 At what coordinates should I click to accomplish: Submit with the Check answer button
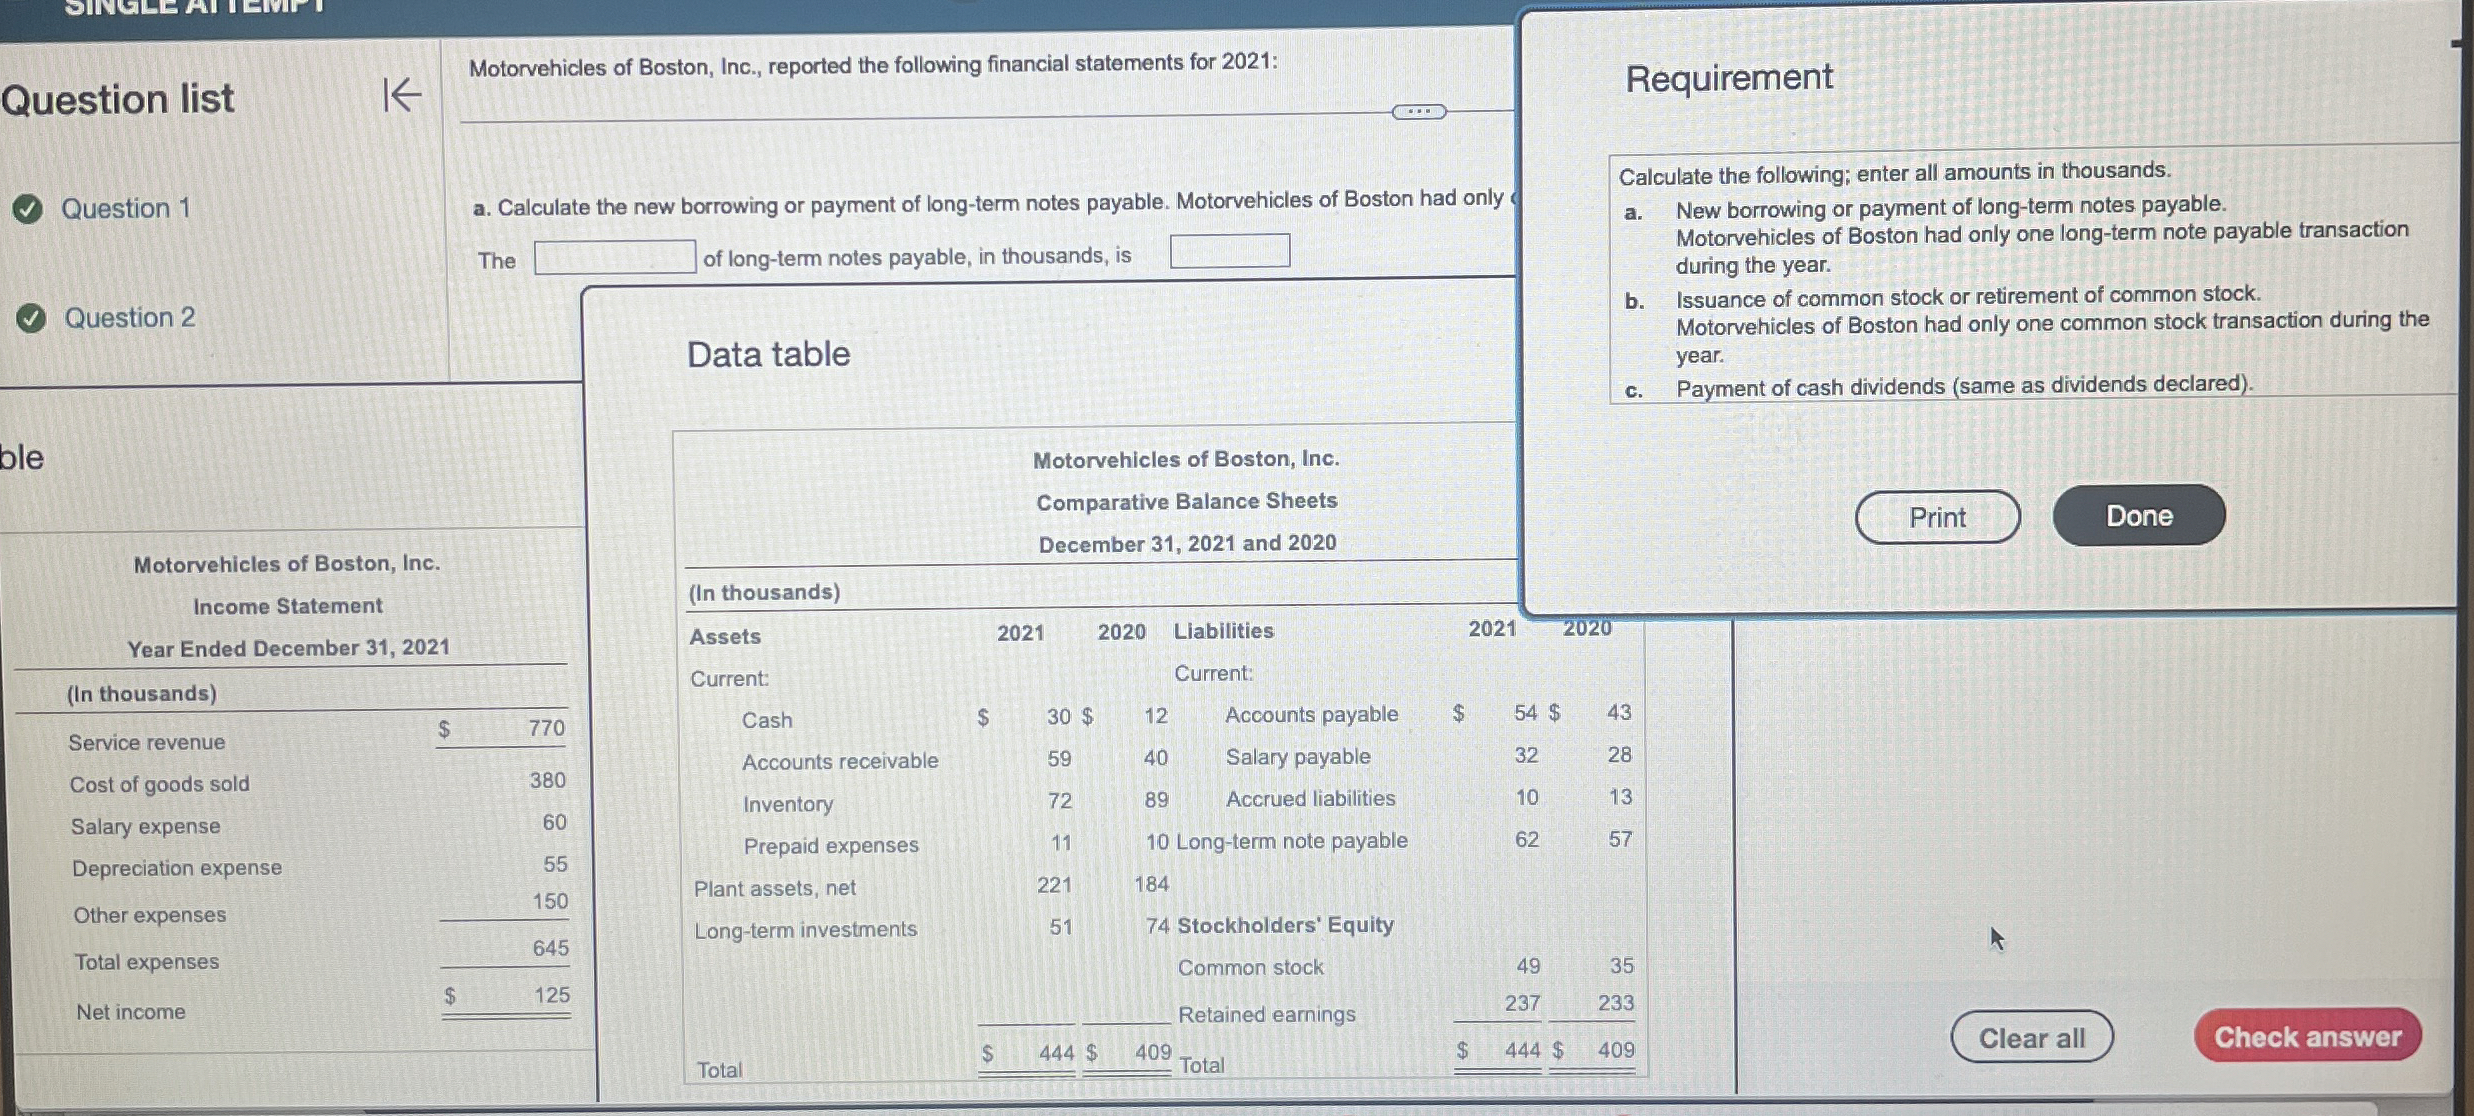(2307, 1037)
